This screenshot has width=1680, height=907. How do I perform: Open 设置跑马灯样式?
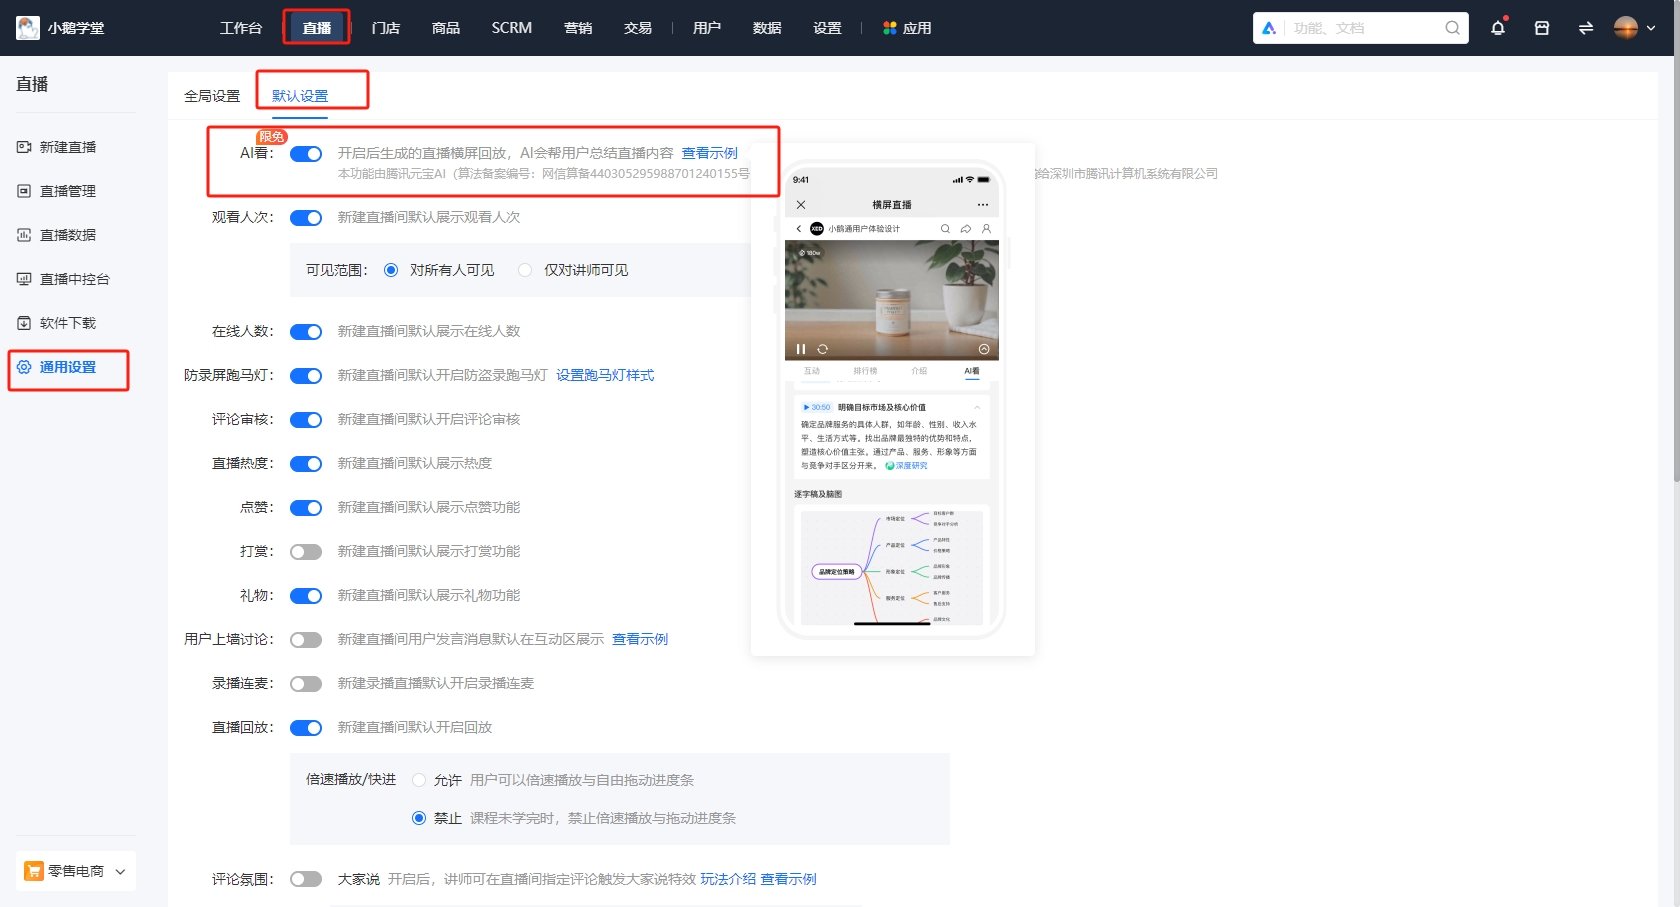(x=603, y=375)
